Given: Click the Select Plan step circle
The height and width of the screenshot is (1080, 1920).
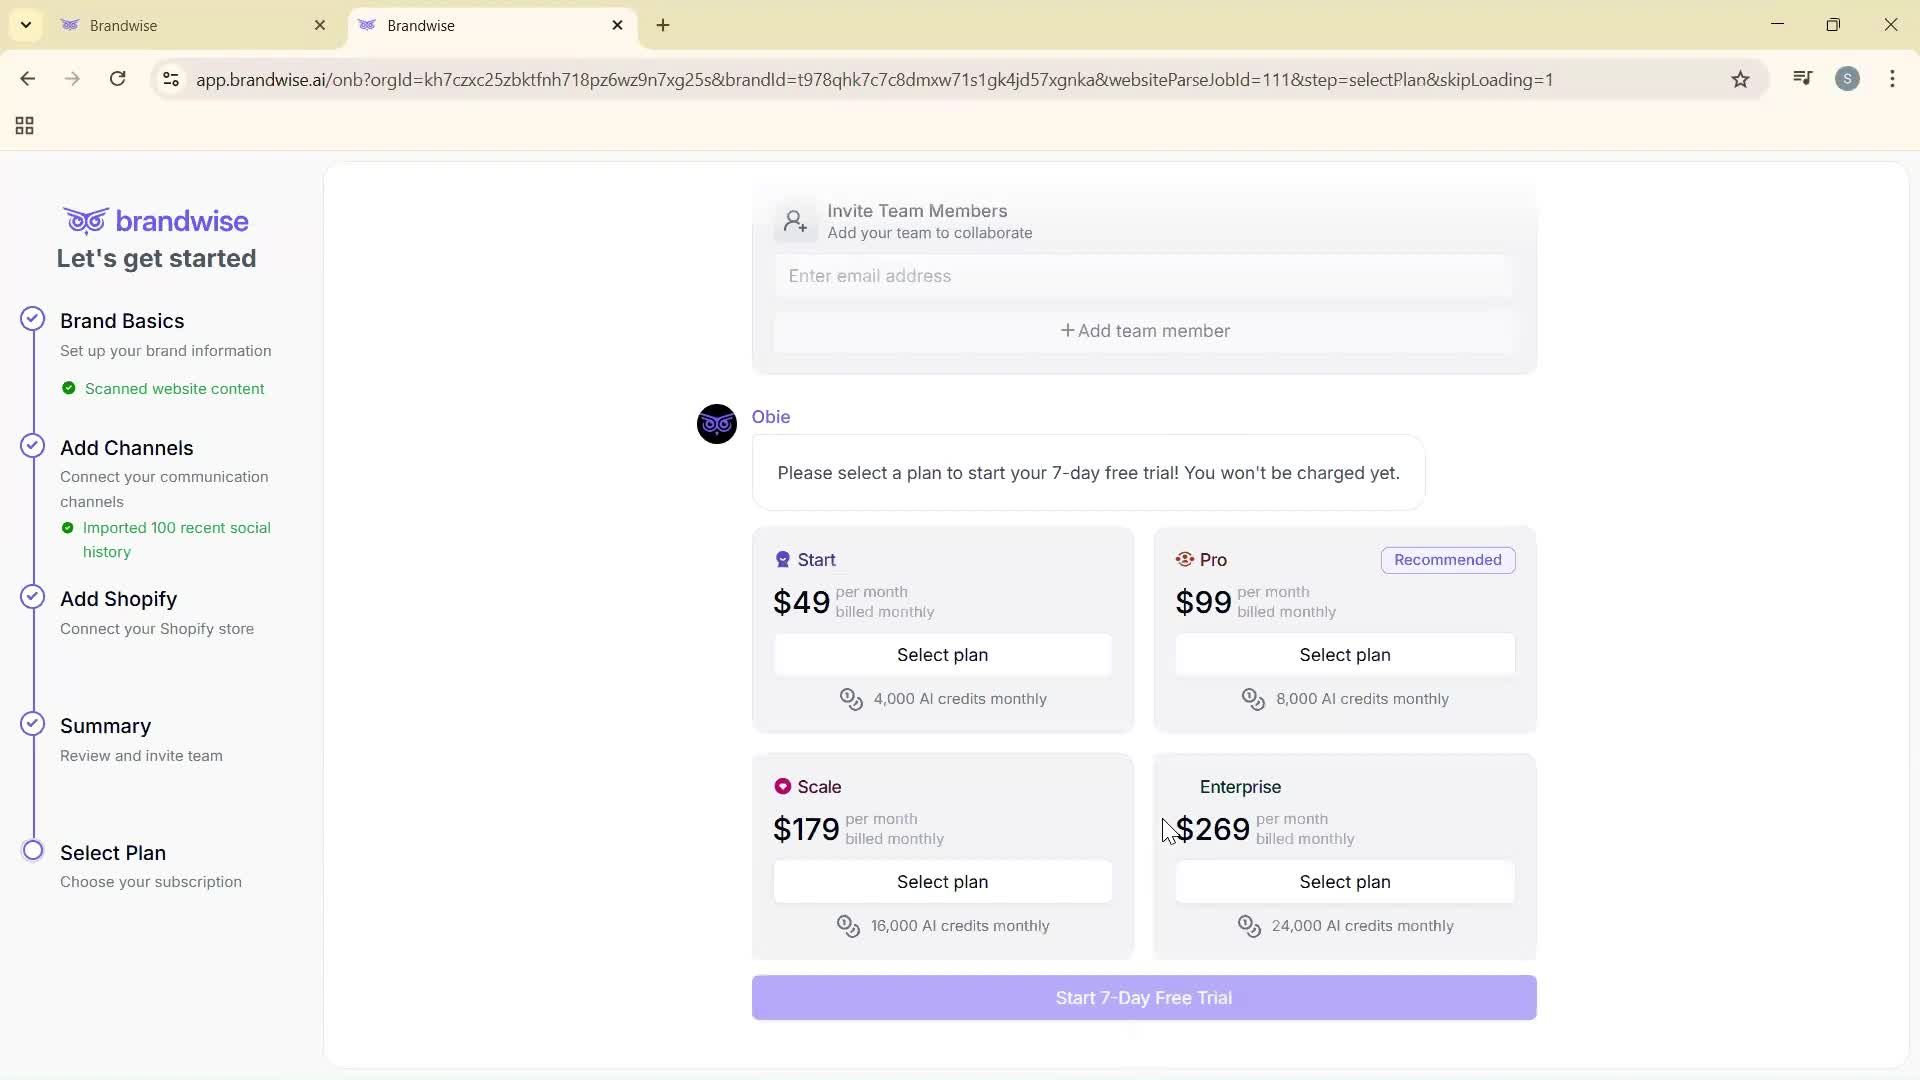Looking at the screenshot, I should [x=32, y=850].
